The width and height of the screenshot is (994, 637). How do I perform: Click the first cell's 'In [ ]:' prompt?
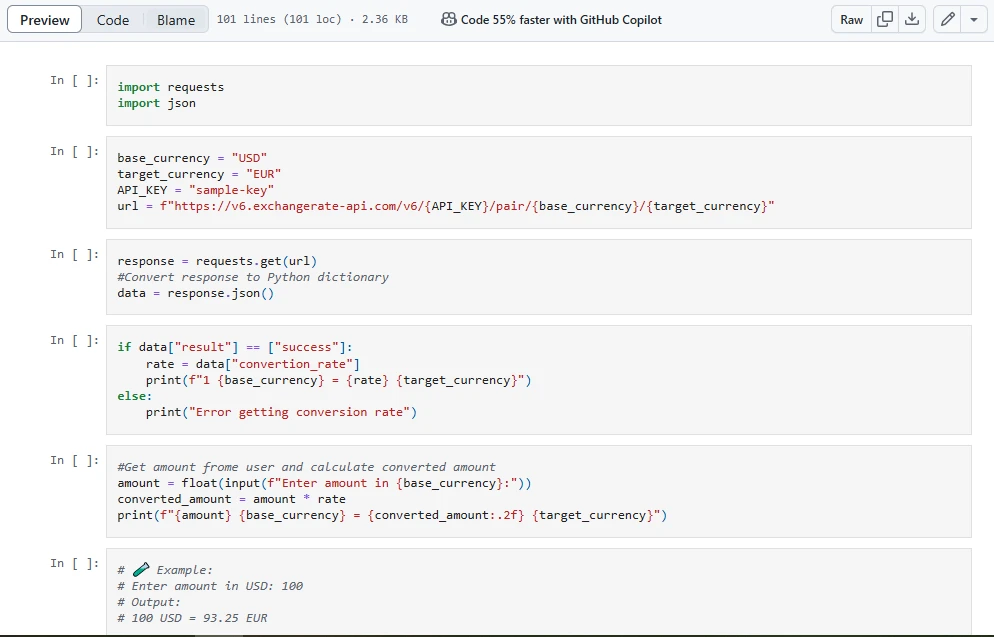[75, 80]
